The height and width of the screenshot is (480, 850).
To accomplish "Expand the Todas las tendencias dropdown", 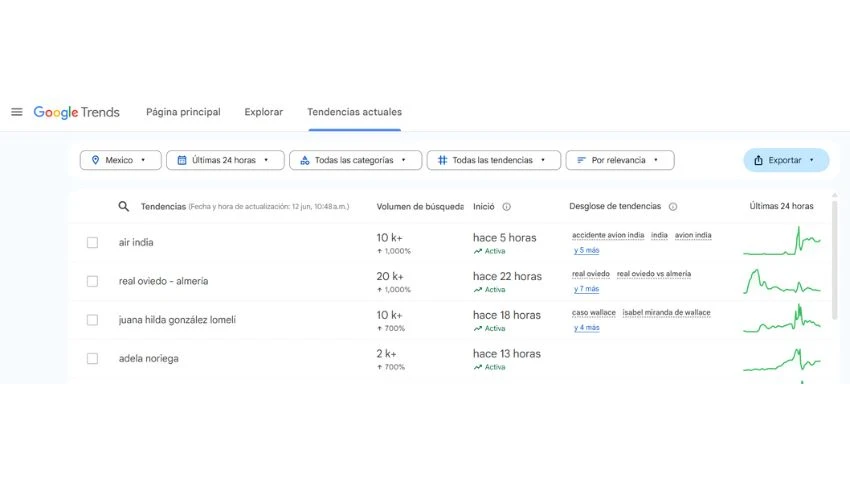I will tap(493, 160).
